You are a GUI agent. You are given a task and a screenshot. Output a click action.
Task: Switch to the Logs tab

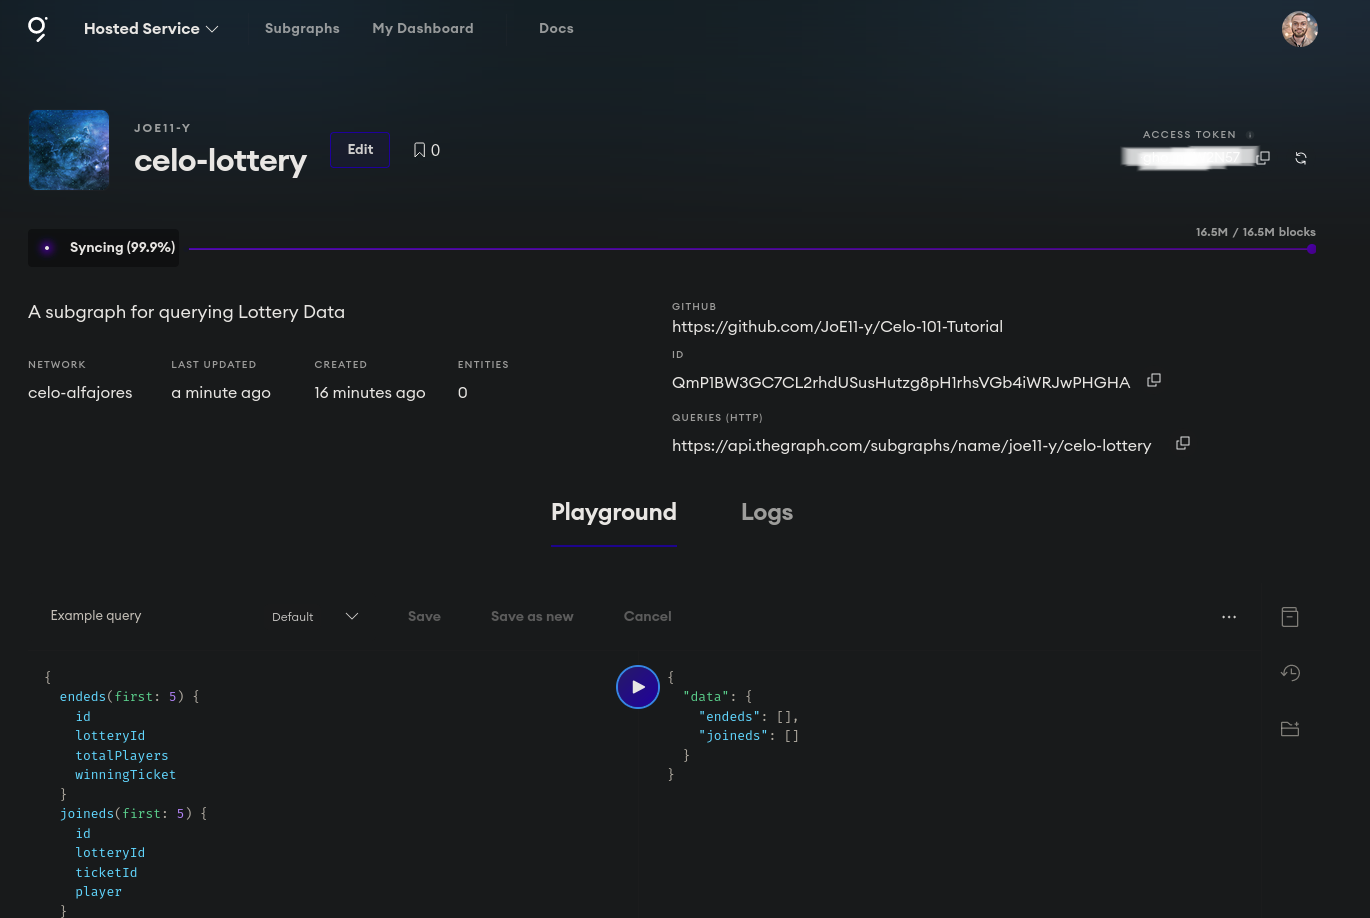(767, 512)
